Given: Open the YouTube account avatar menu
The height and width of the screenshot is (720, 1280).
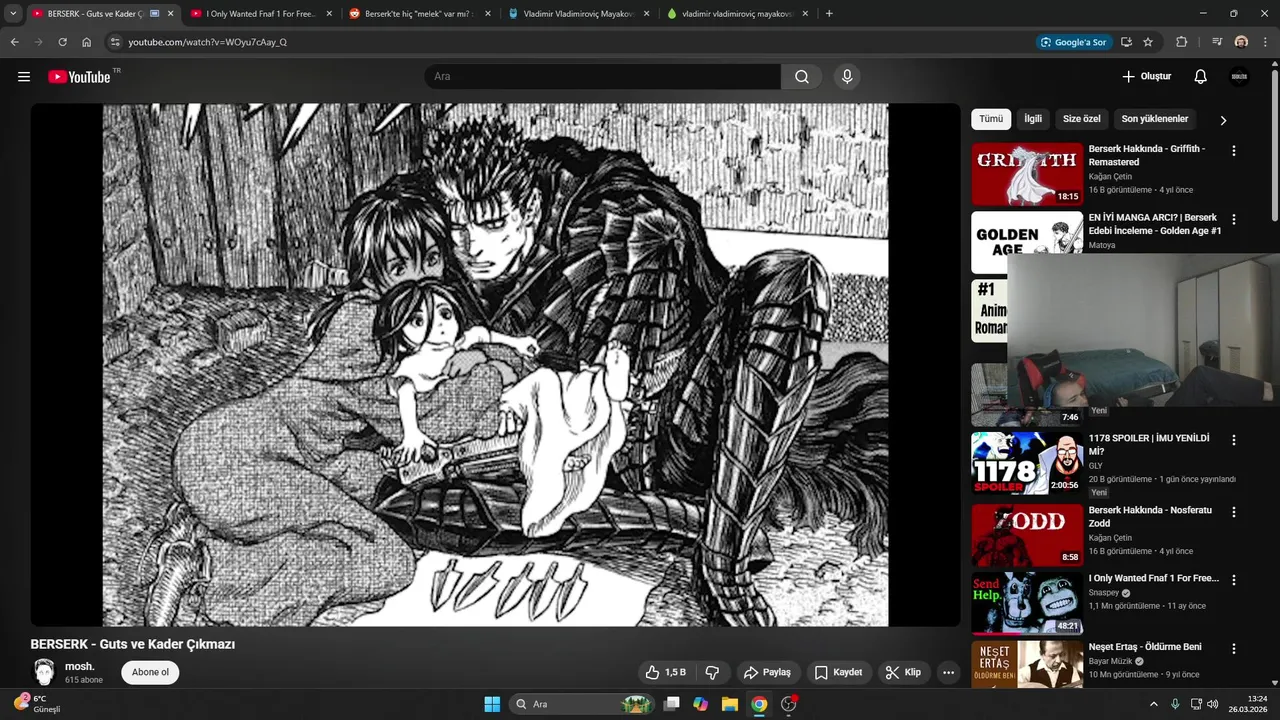Looking at the screenshot, I should click(x=1239, y=77).
